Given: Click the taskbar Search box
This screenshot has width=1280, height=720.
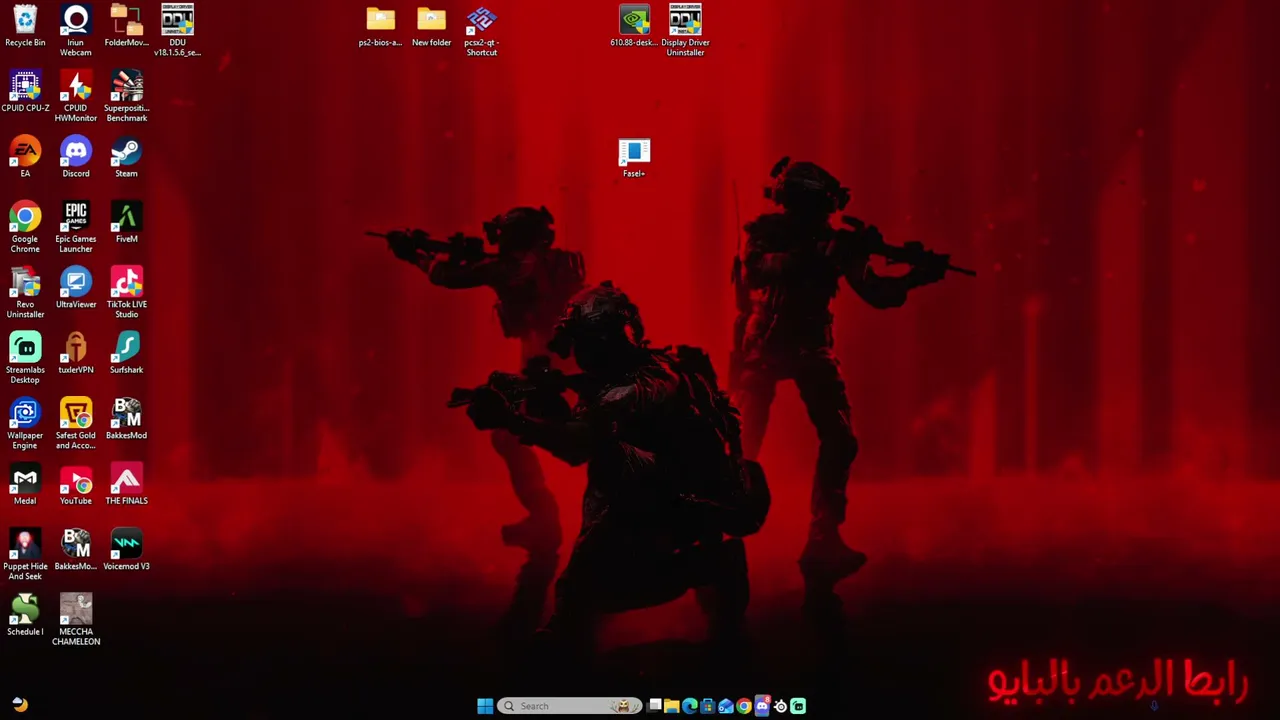Looking at the screenshot, I should coord(570,706).
